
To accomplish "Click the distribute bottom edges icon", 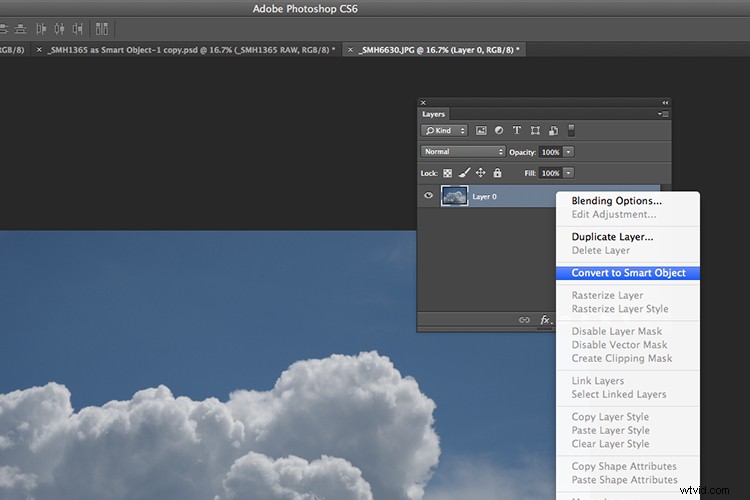I will [20, 29].
